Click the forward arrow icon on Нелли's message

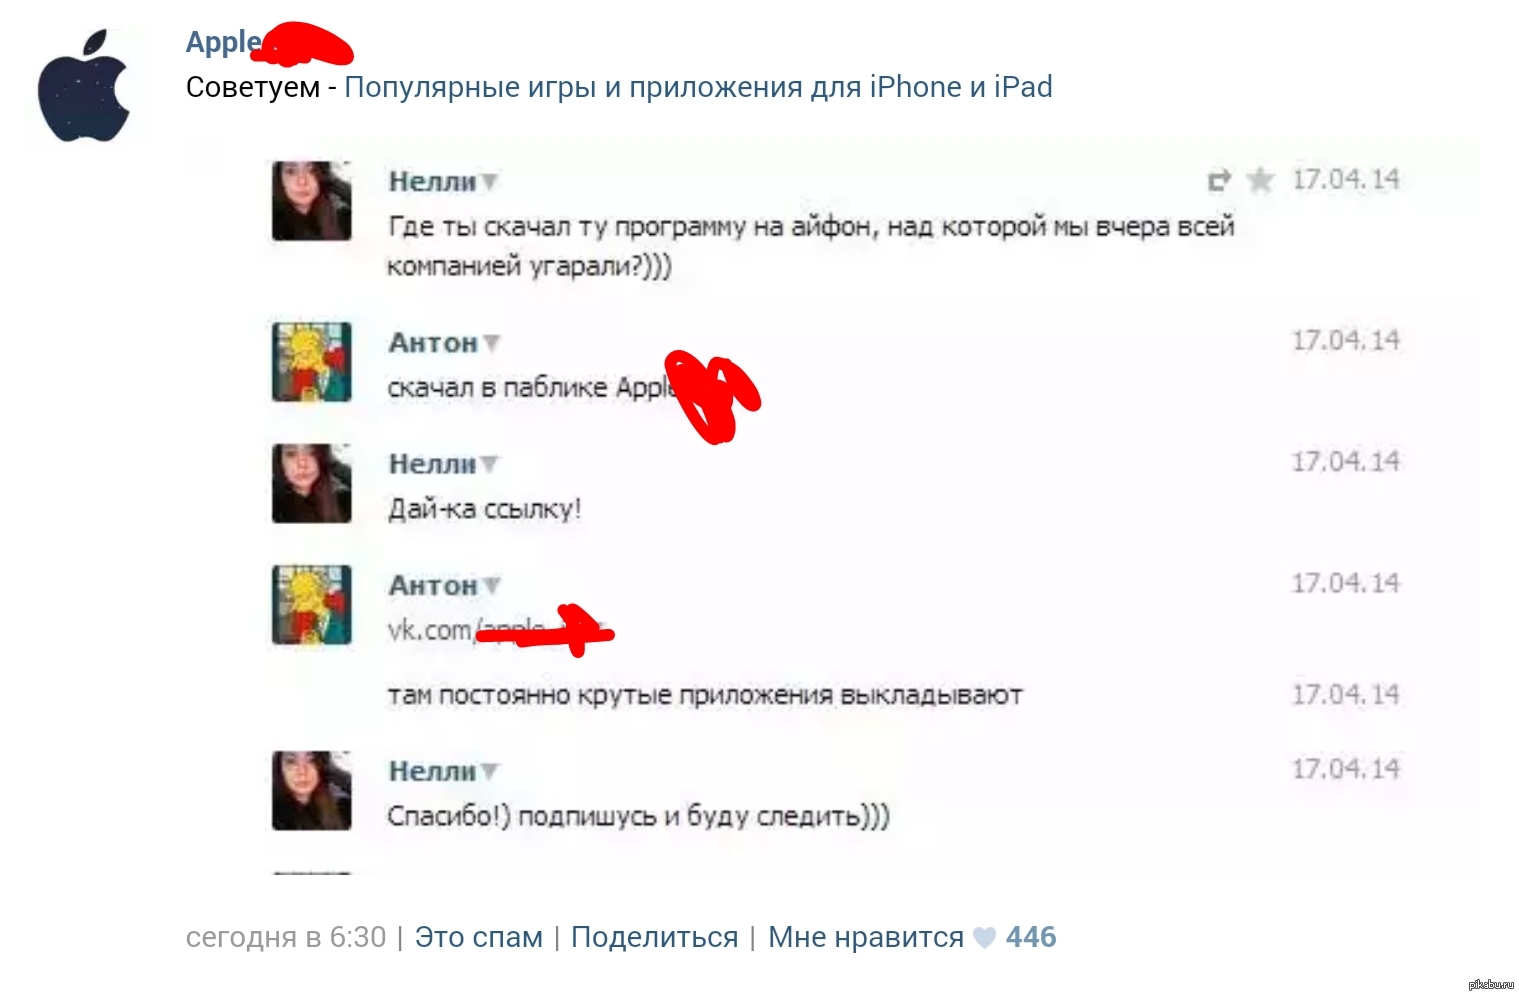(x=1219, y=180)
